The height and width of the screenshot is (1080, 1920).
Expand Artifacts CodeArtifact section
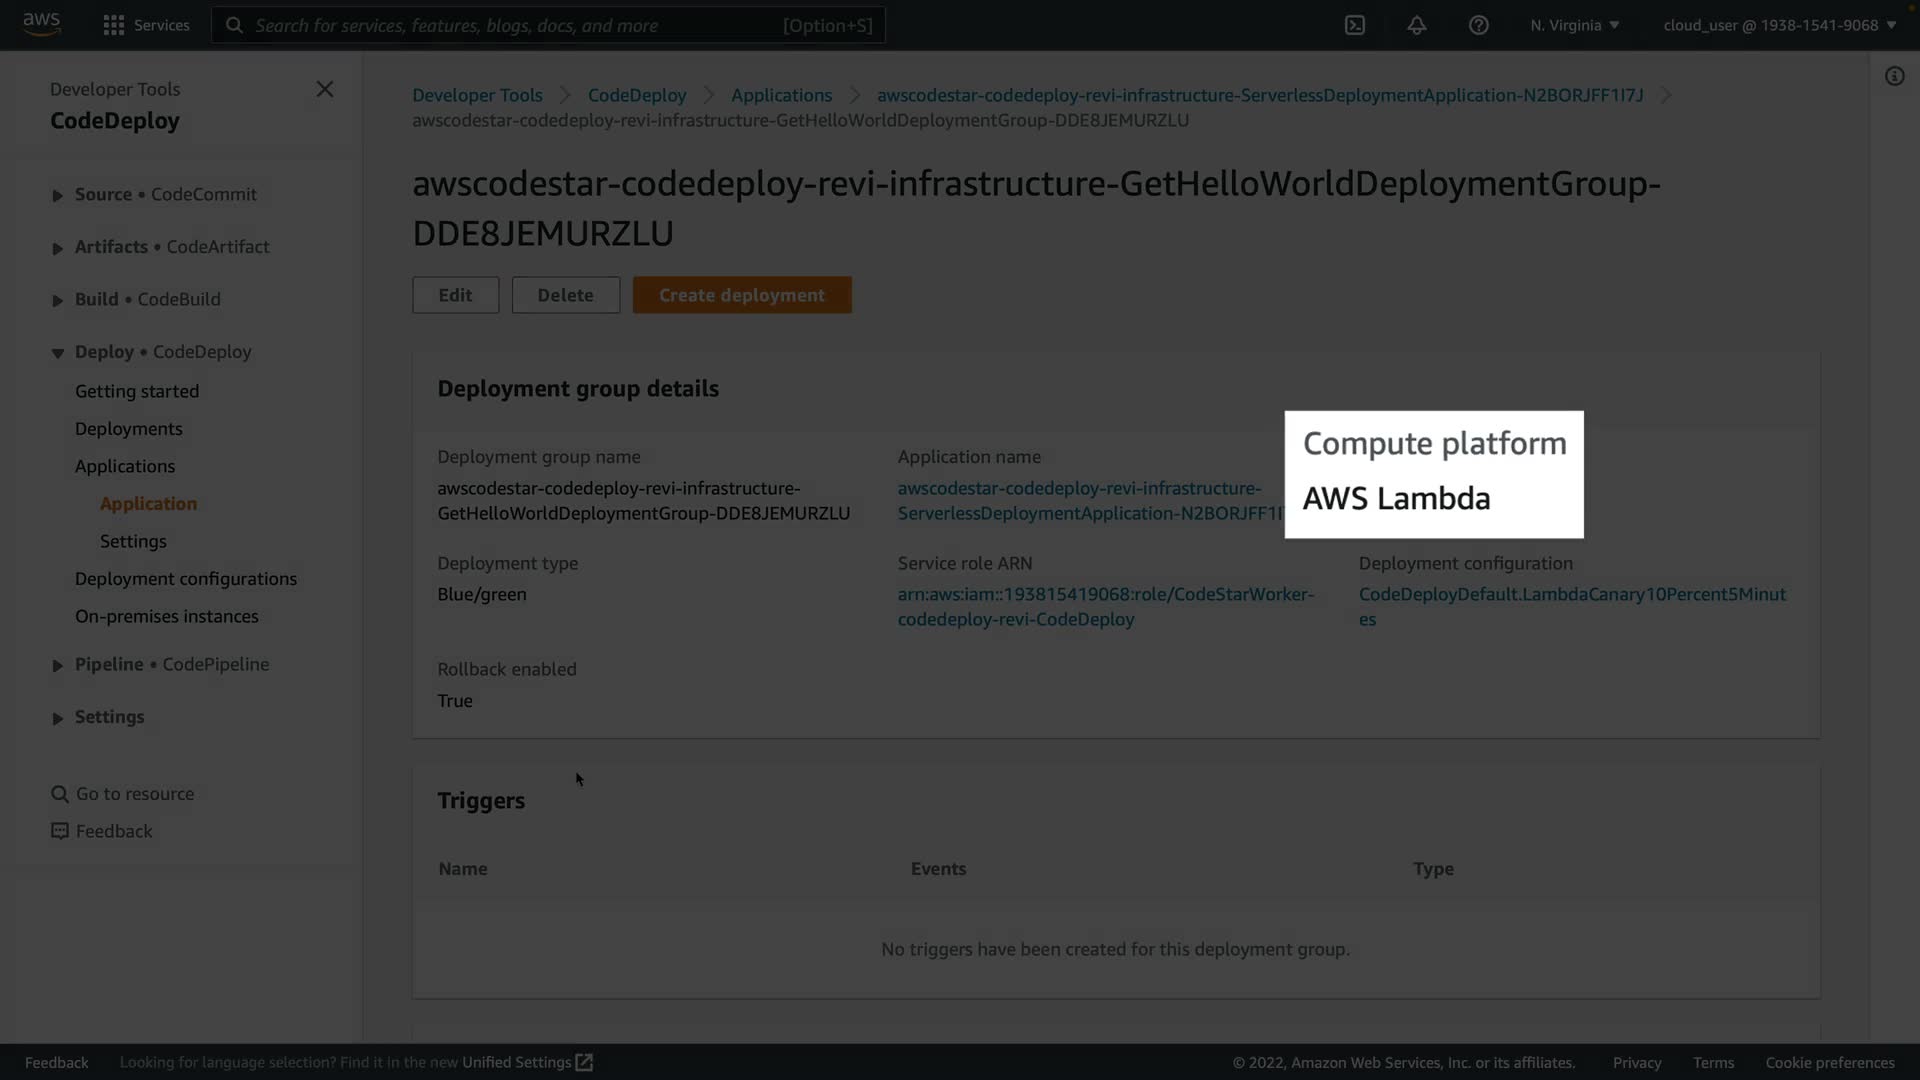(x=58, y=248)
